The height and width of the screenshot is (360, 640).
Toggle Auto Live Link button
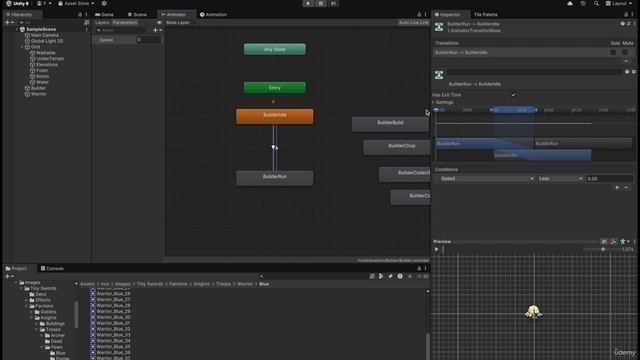tap(413, 22)
